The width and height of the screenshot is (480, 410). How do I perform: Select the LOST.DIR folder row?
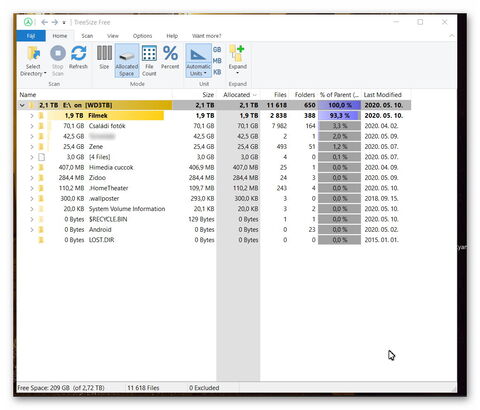[x=214, y=240]
